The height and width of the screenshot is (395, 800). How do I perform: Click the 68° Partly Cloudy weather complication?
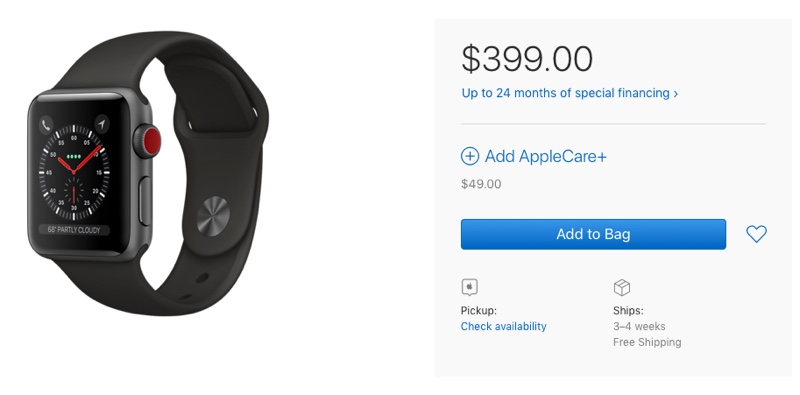coord(74,230)
